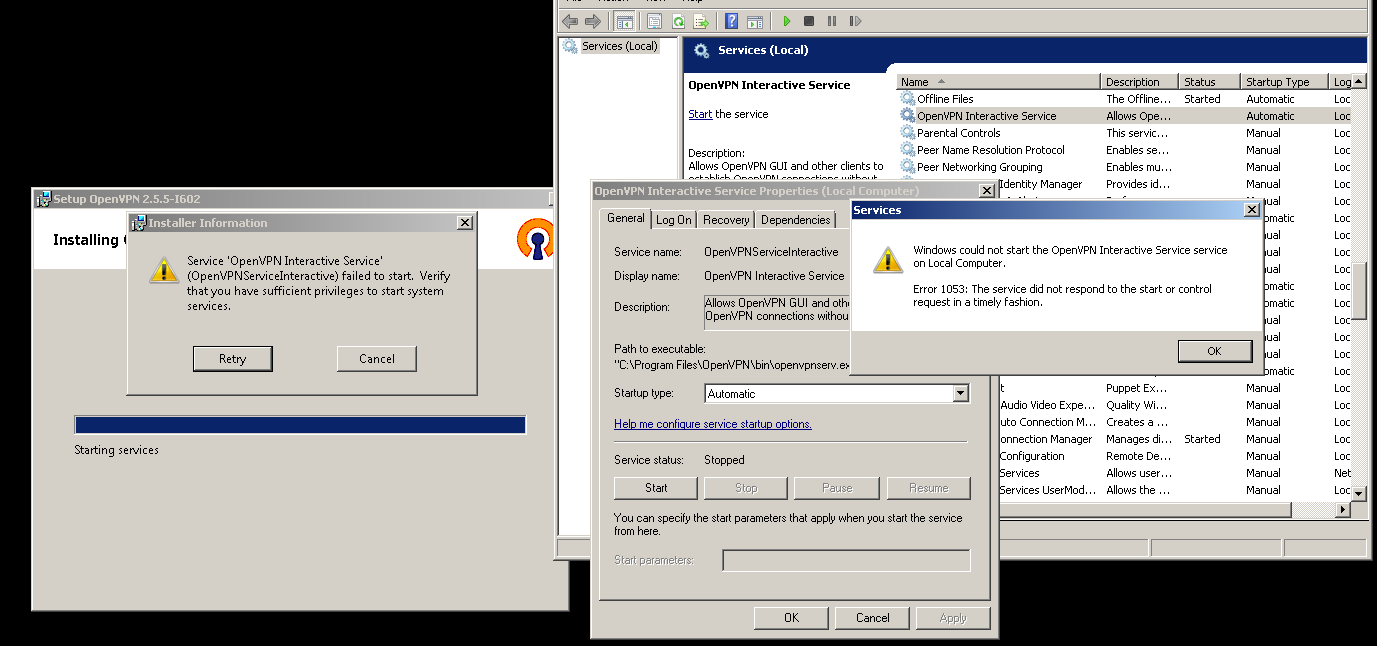Click the Stop button under Service status
Viewport: 1377px width, 646px height.
[746, 488]
